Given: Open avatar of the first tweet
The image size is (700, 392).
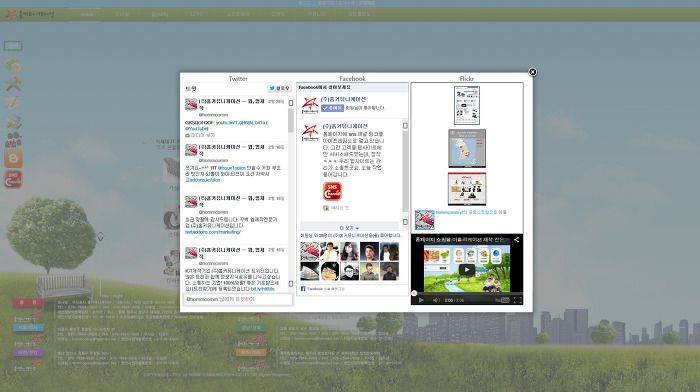Looking at the screenshot, I should click(191, 104).
